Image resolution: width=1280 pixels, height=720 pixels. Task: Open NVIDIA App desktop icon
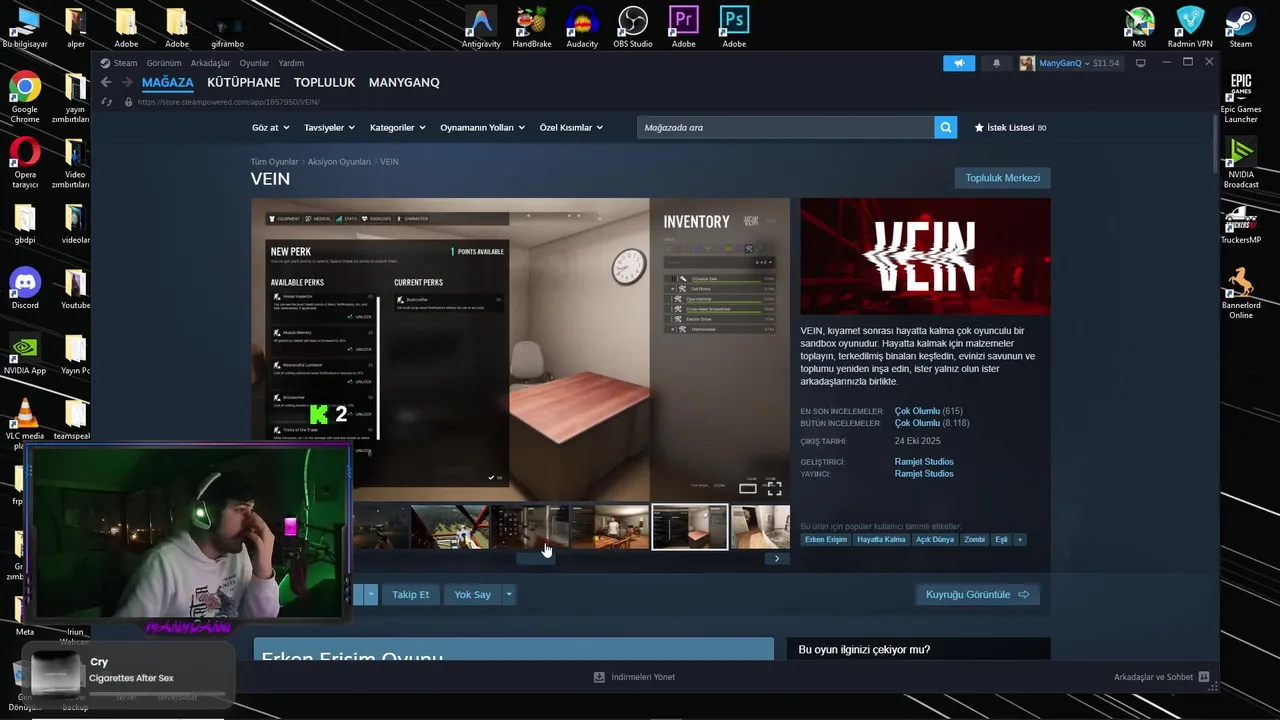[x=25, y=355]
